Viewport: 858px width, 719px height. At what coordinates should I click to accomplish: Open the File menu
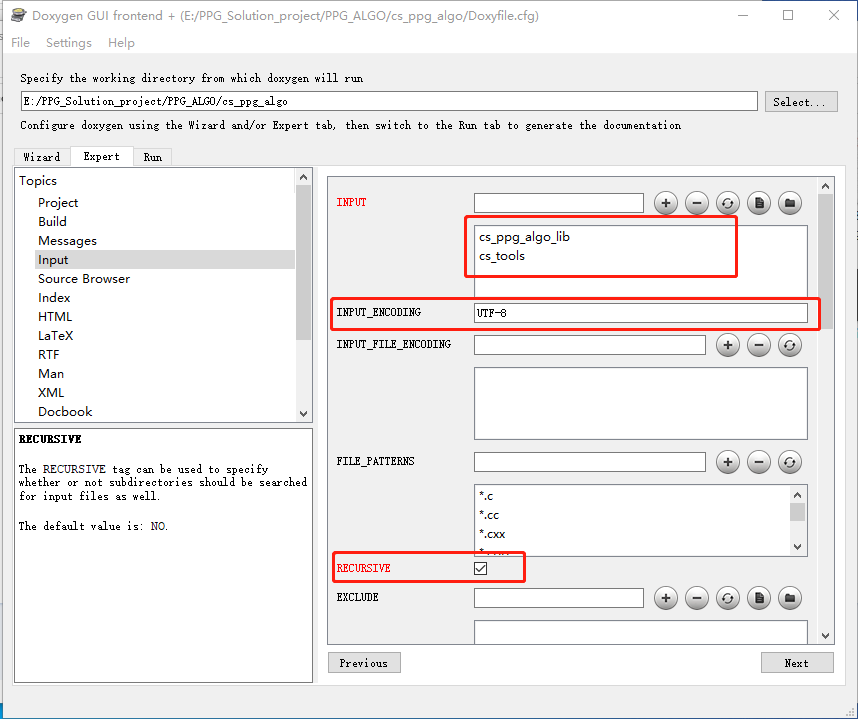[x=20, y=43]
